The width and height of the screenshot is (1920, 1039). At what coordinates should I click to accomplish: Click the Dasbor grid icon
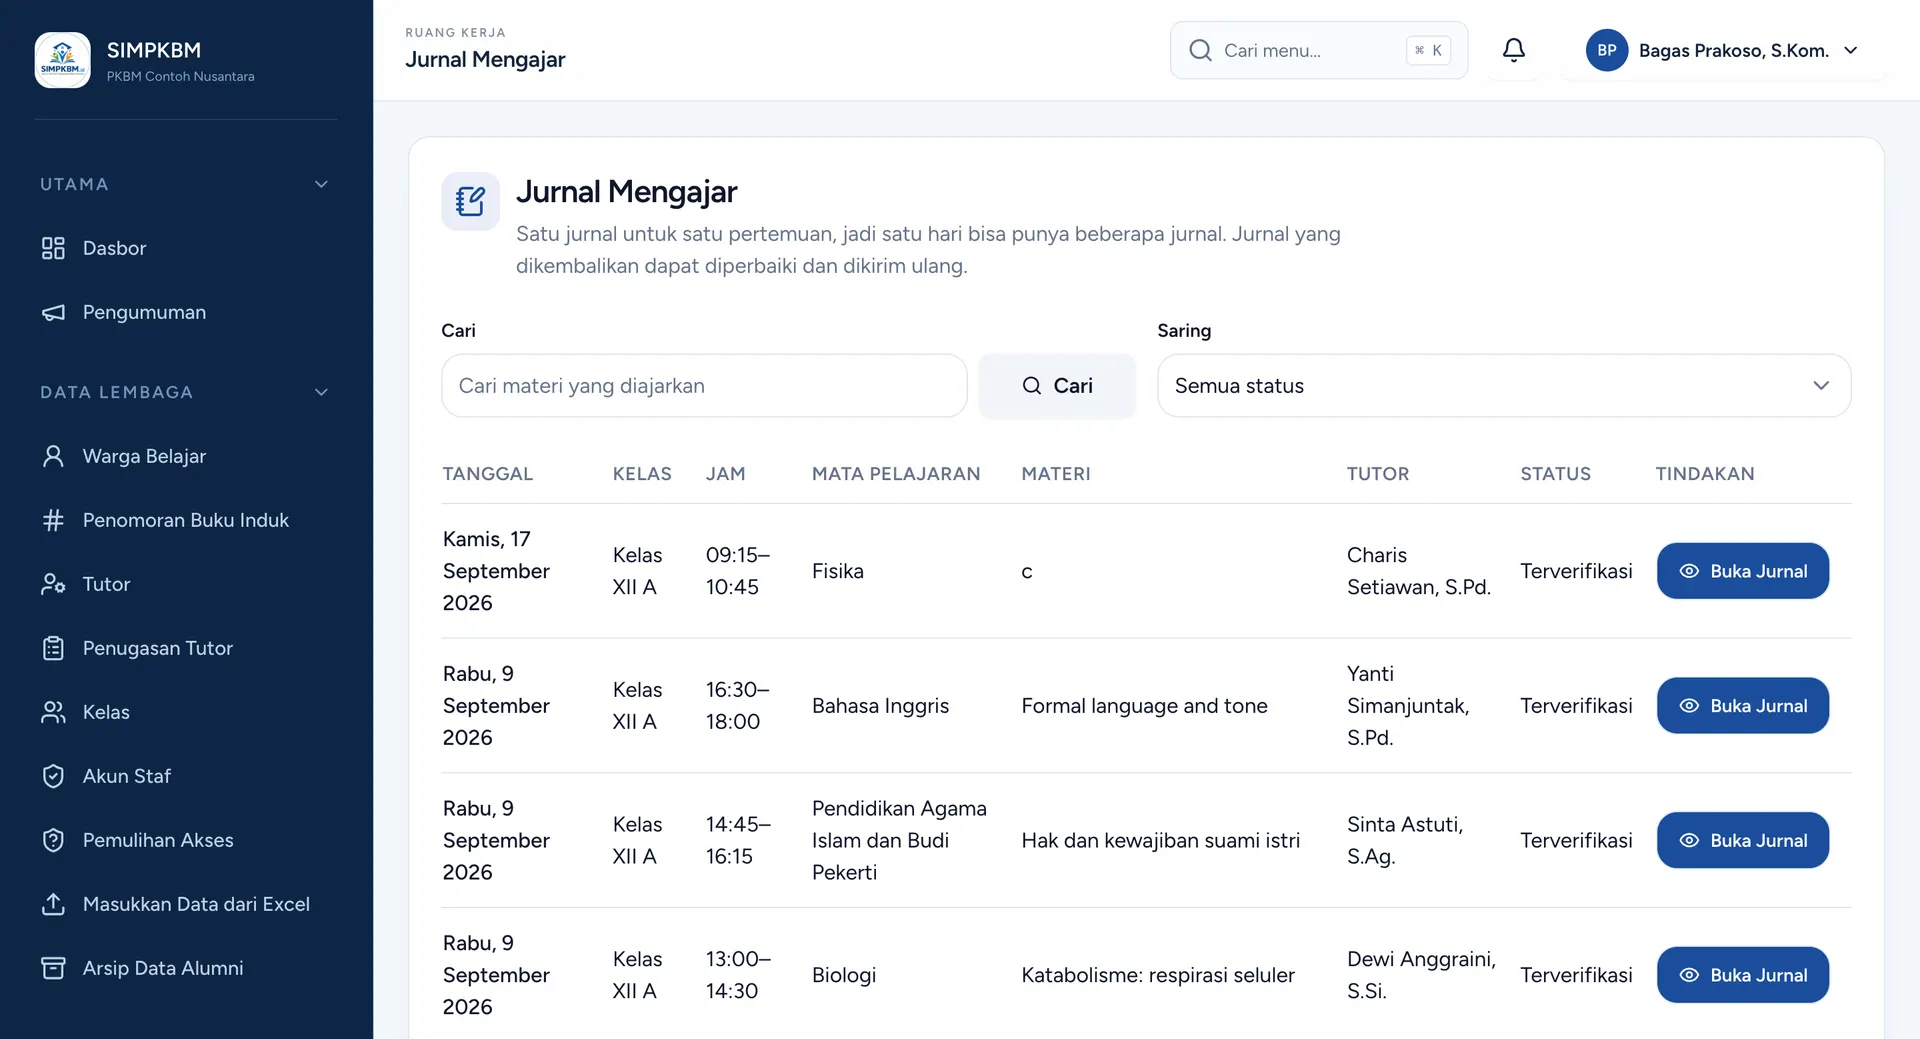tap(53, 248)
